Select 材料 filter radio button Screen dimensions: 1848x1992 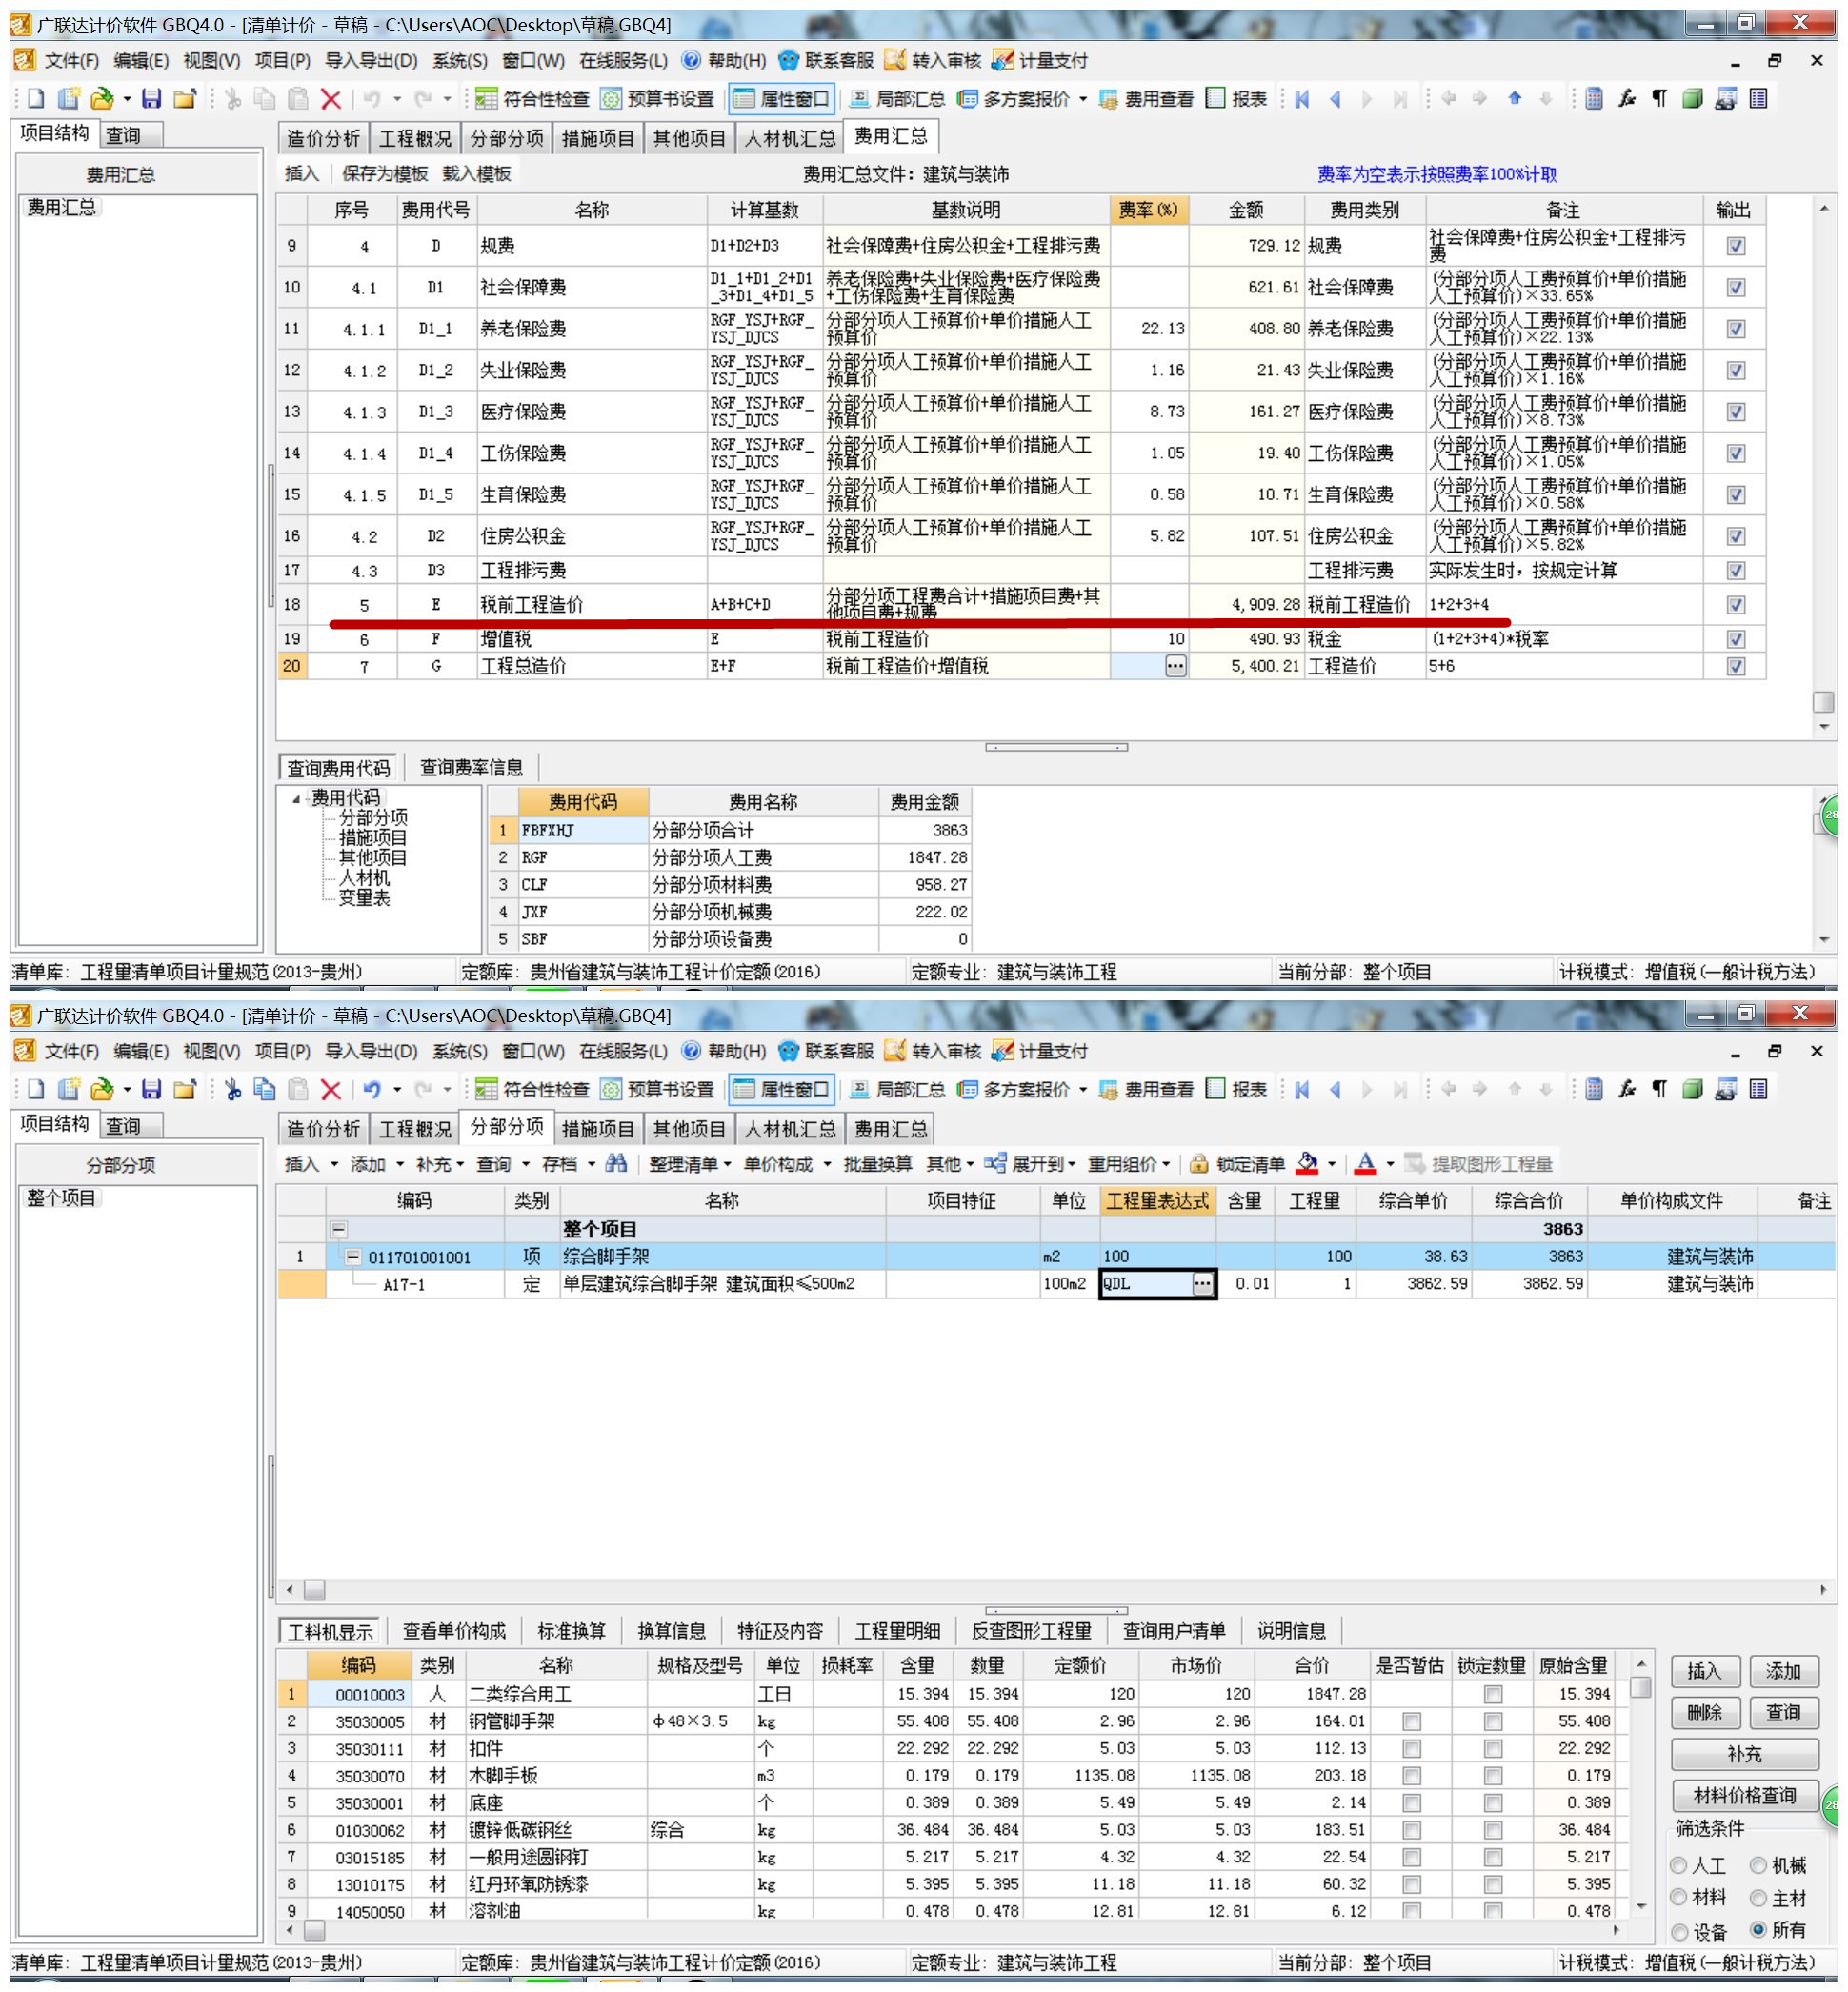1680,1897
